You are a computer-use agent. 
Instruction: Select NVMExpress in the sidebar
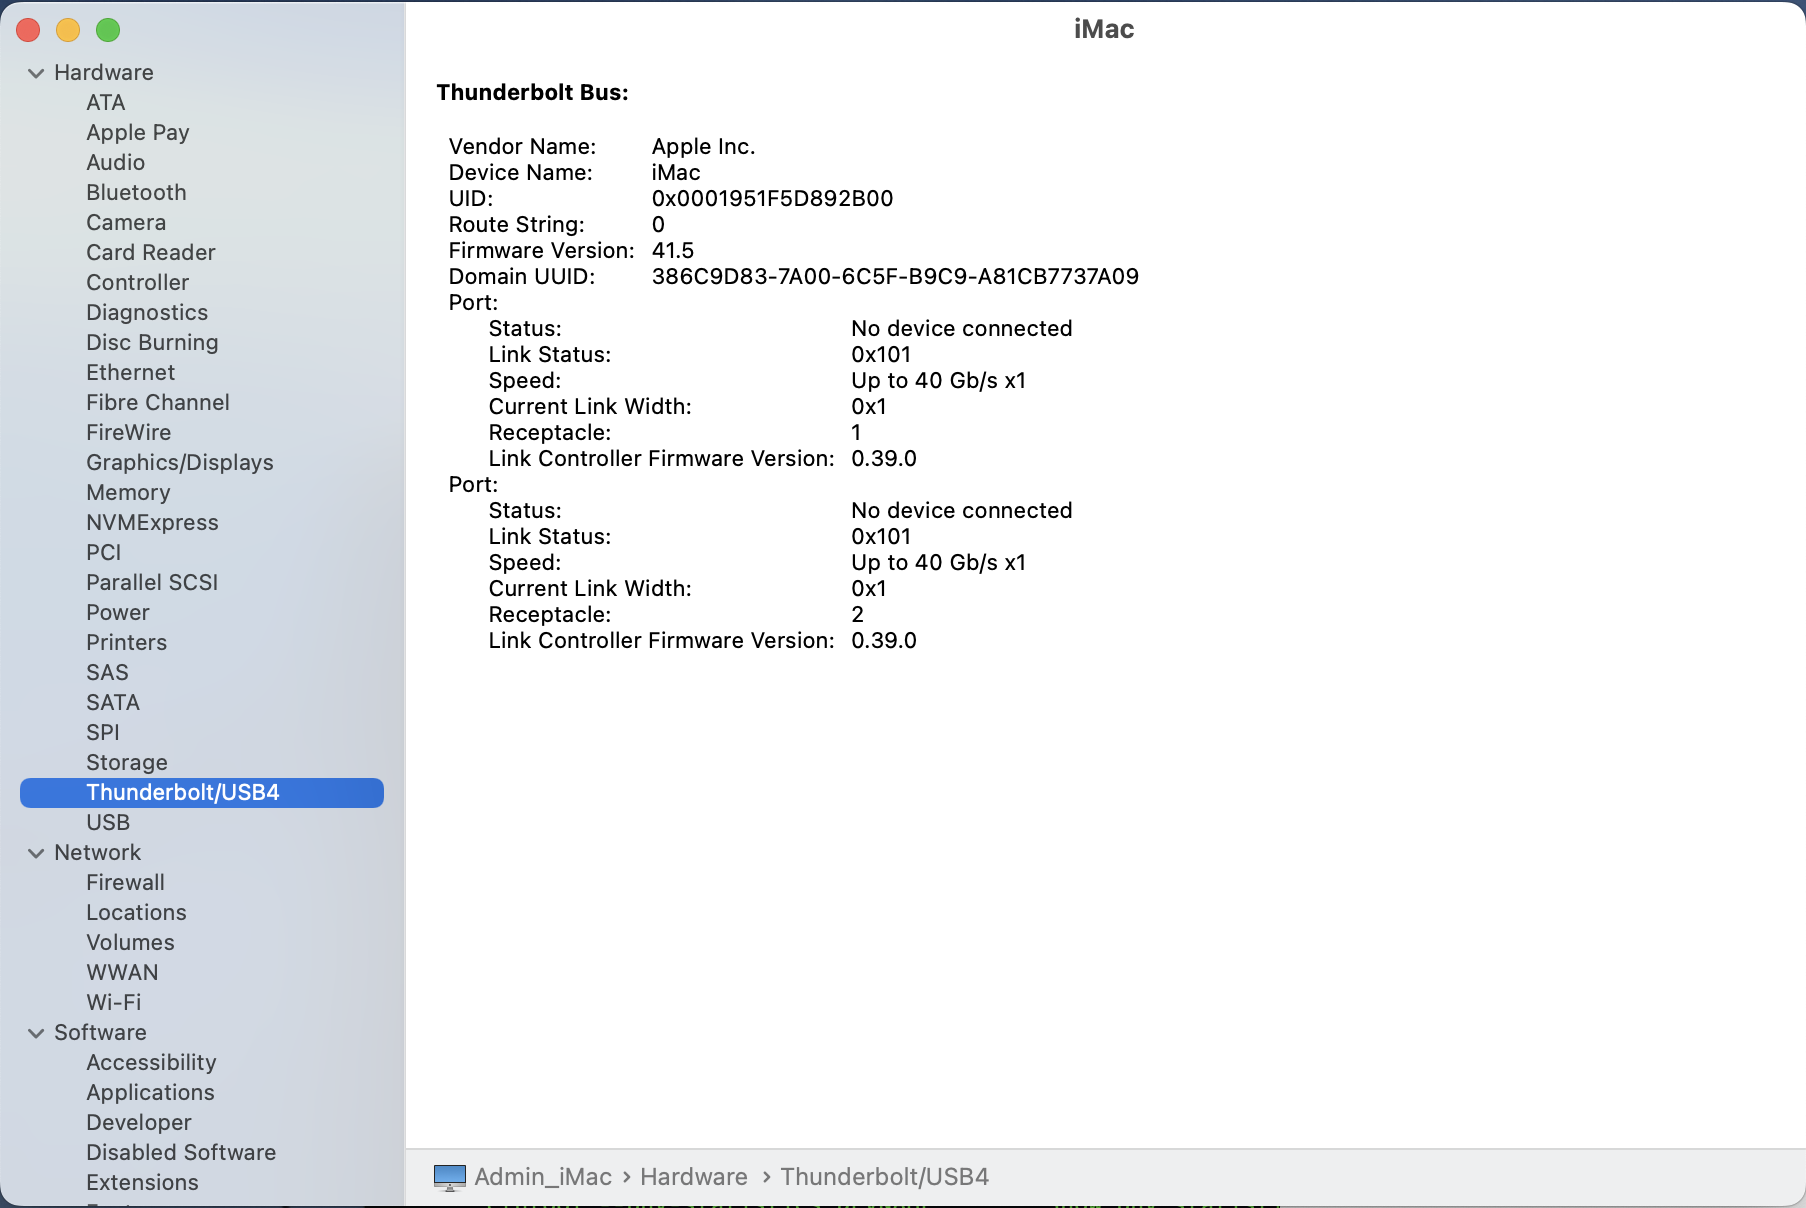[x=152, y=523]
